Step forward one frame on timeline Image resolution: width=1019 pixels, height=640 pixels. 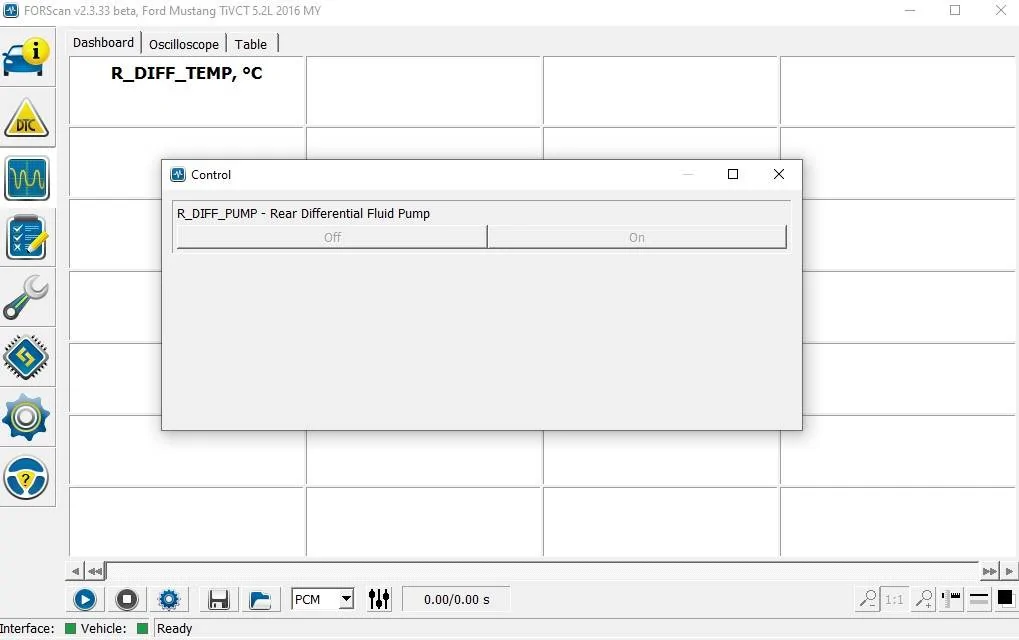pos(1009,571)
